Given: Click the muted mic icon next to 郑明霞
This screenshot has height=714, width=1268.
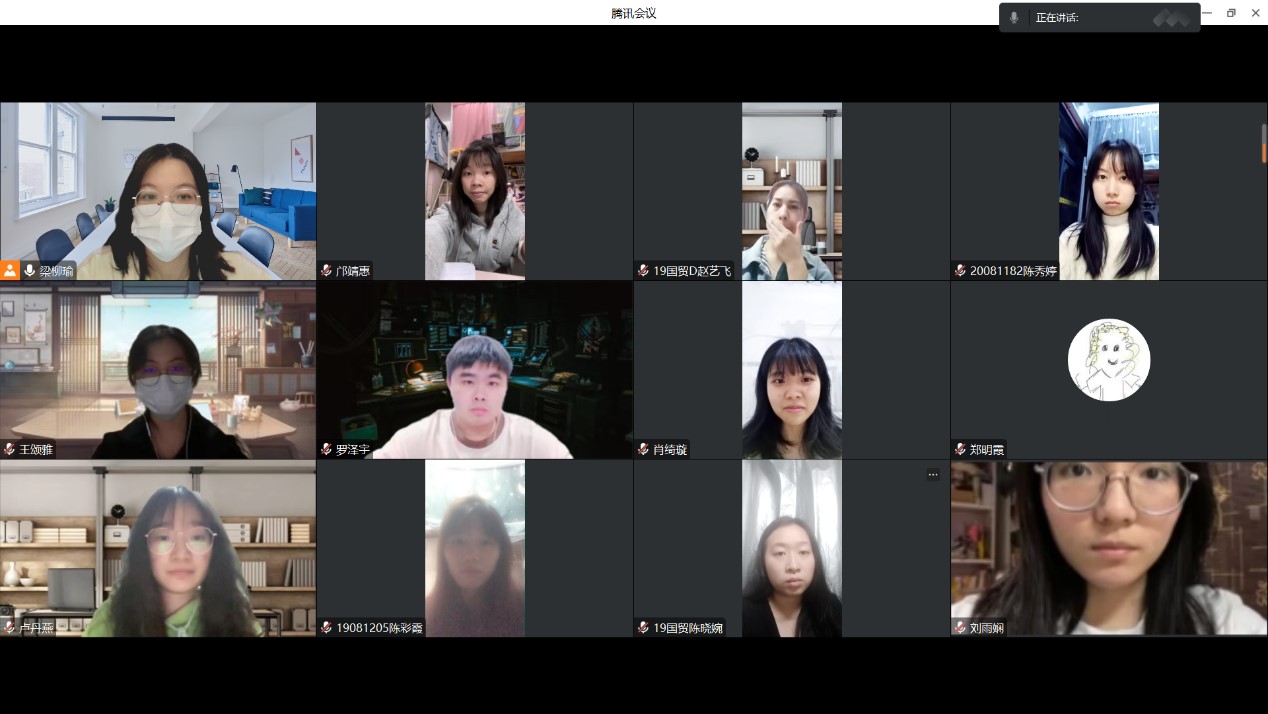Looking at the screenshot, I should [959, 449].
